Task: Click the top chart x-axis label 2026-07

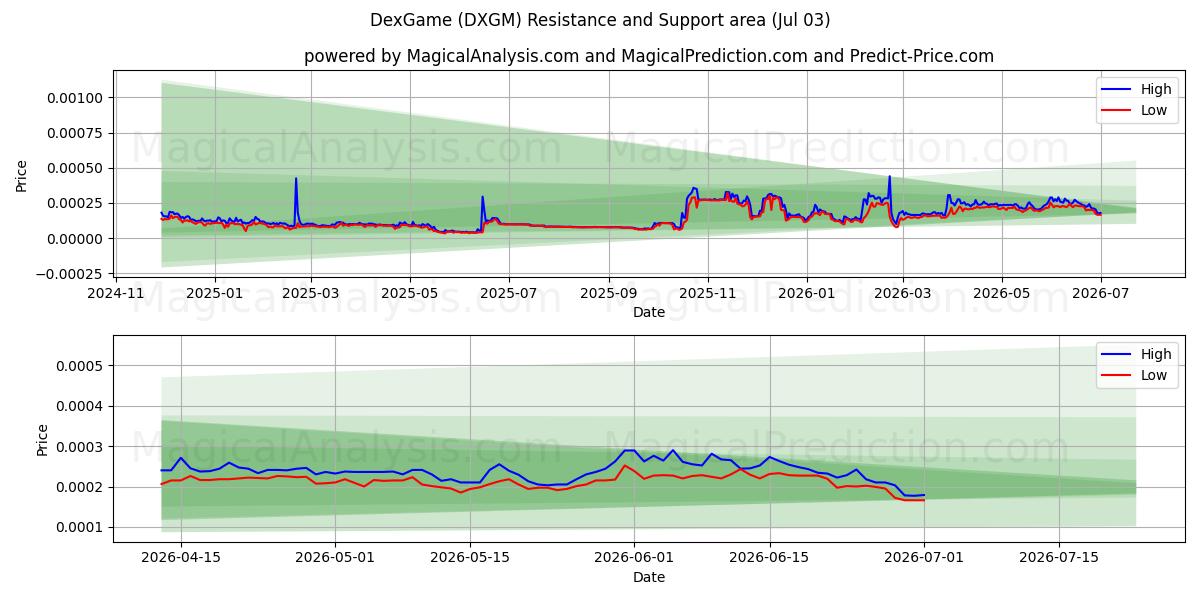Action: 1101,293
